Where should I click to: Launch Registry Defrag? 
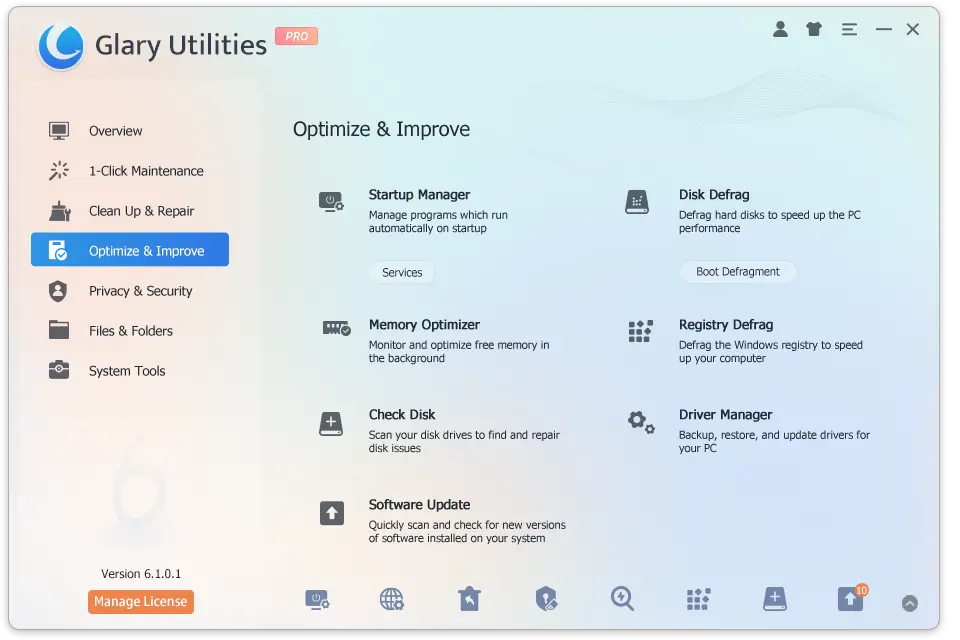tap(726, 324)
